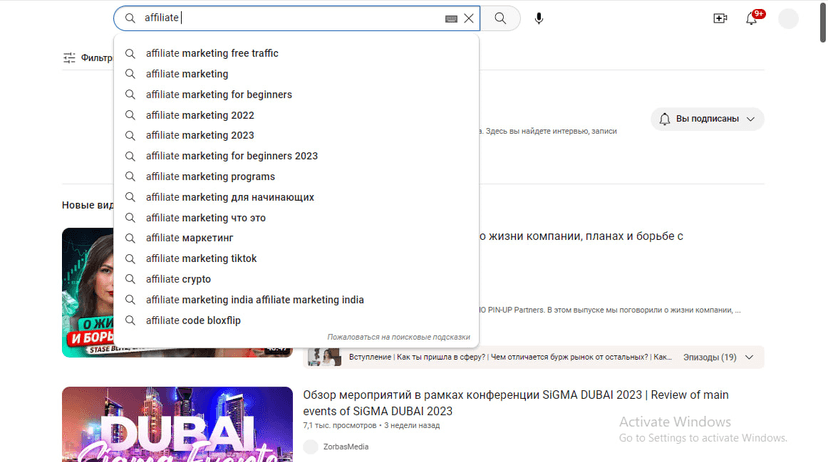This screenshot has width=828, height=462.
Task: Click the 'Вступление | Как ты пришла' chapter text
Action: click(510, 357)
